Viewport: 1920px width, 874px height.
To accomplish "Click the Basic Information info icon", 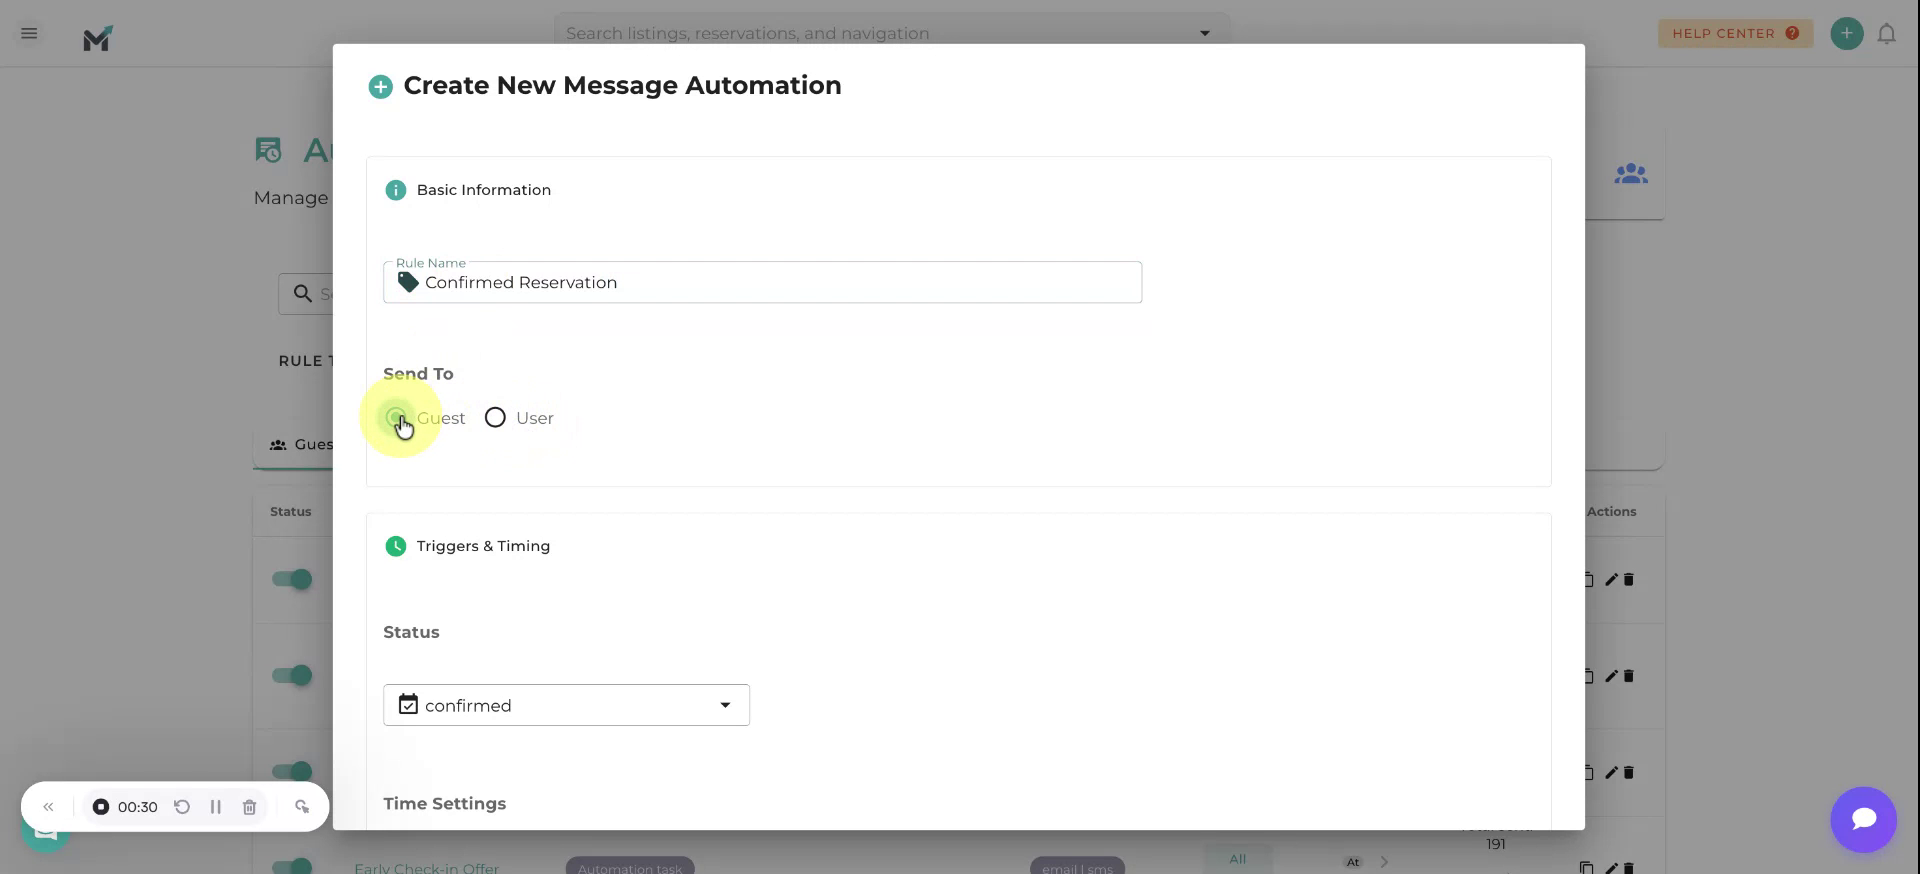I will (396, 190).
